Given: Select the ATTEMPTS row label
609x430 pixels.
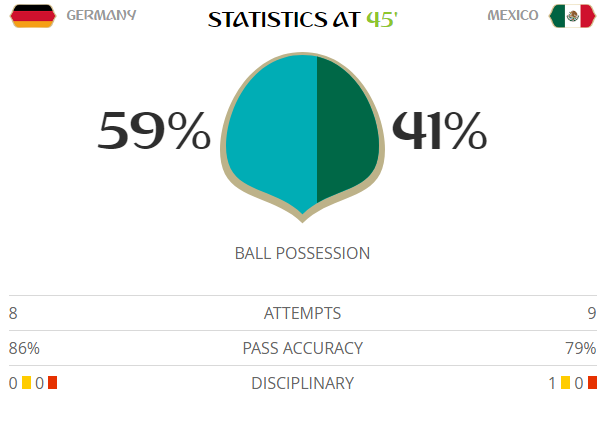Looking at the screenshot, I should (x=302, y=313).
